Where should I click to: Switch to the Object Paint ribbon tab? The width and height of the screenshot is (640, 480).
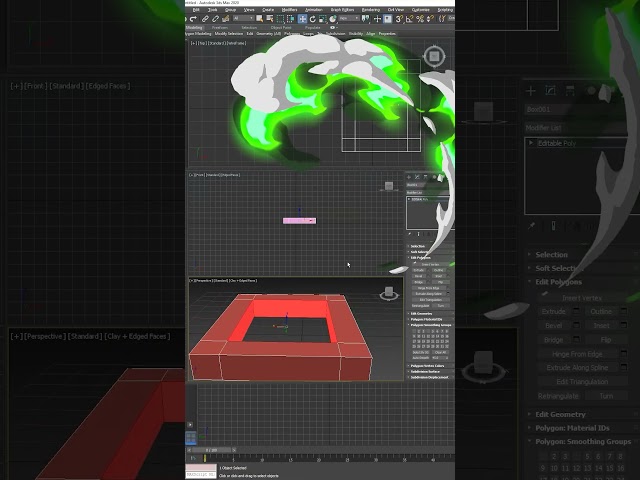(x=281, y=27)
